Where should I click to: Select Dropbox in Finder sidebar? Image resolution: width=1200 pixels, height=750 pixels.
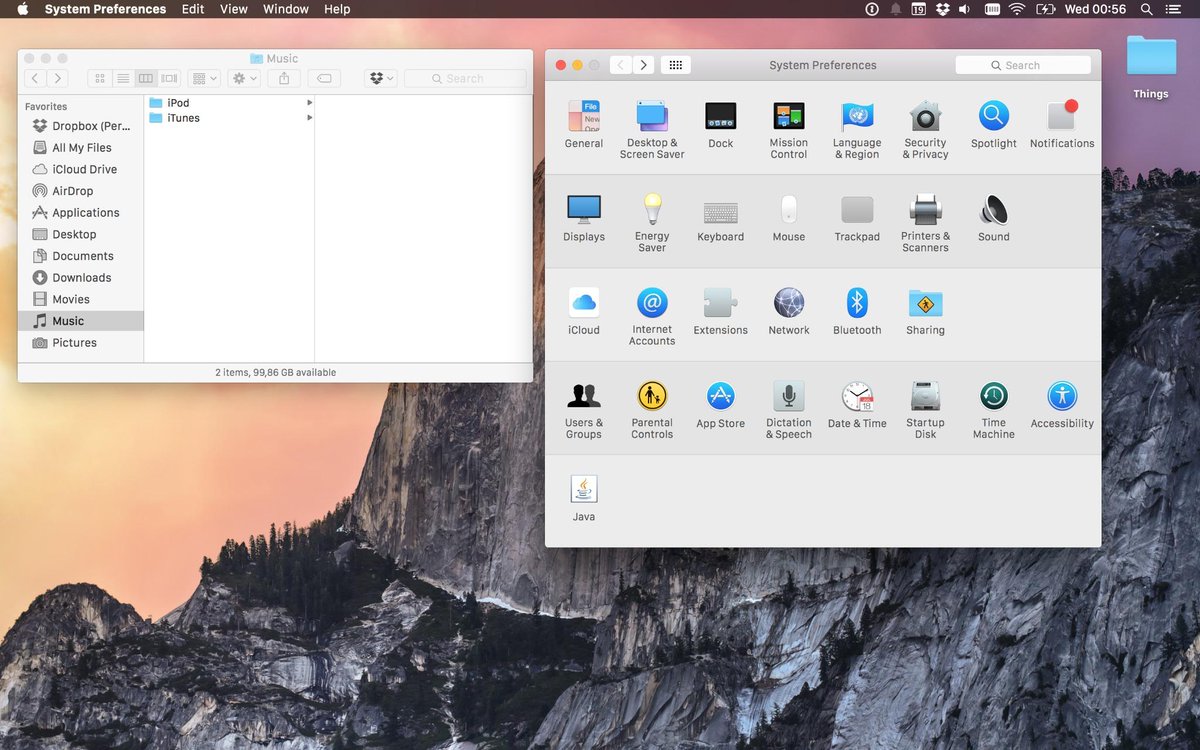tap(81, 126)
